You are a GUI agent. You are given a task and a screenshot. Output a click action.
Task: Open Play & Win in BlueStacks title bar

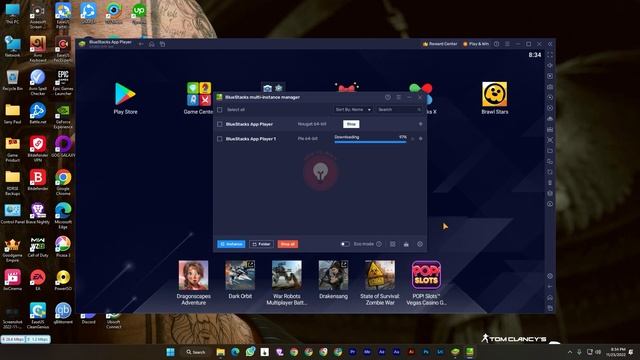476,44
